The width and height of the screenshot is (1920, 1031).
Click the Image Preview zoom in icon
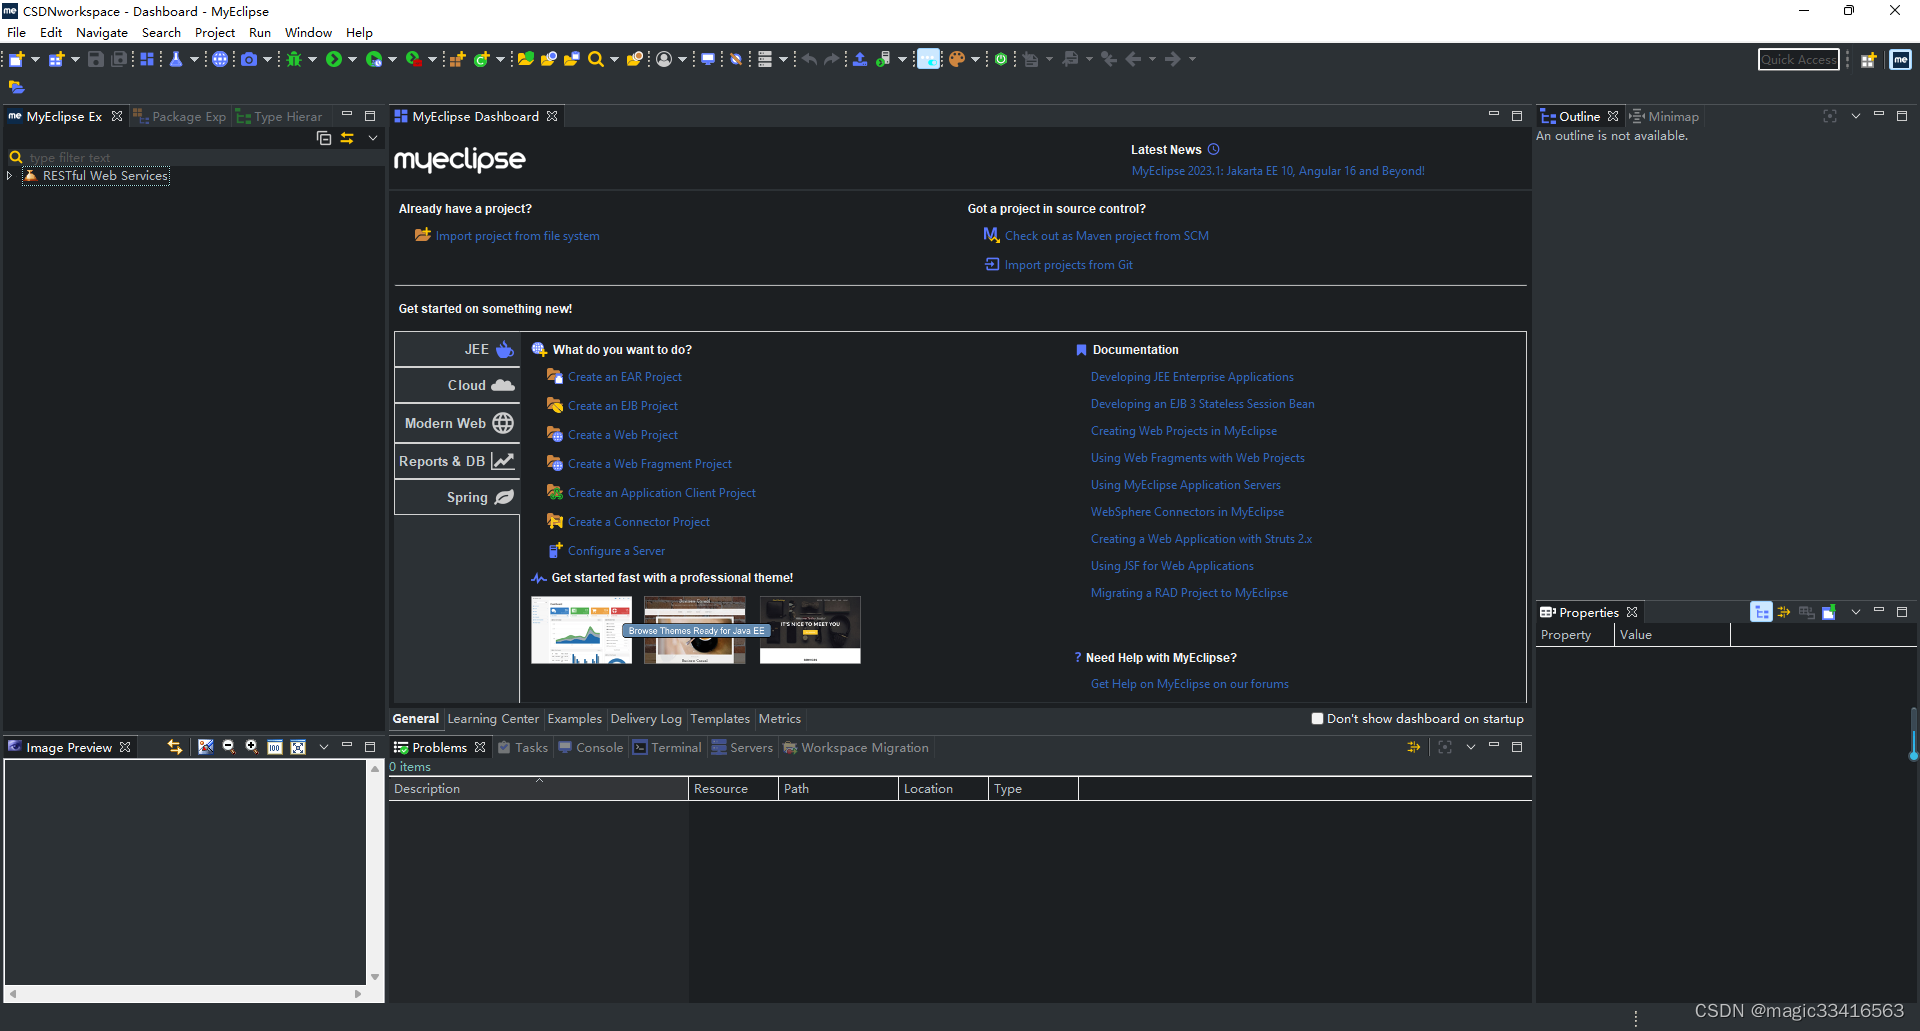(x=251, y=747)
